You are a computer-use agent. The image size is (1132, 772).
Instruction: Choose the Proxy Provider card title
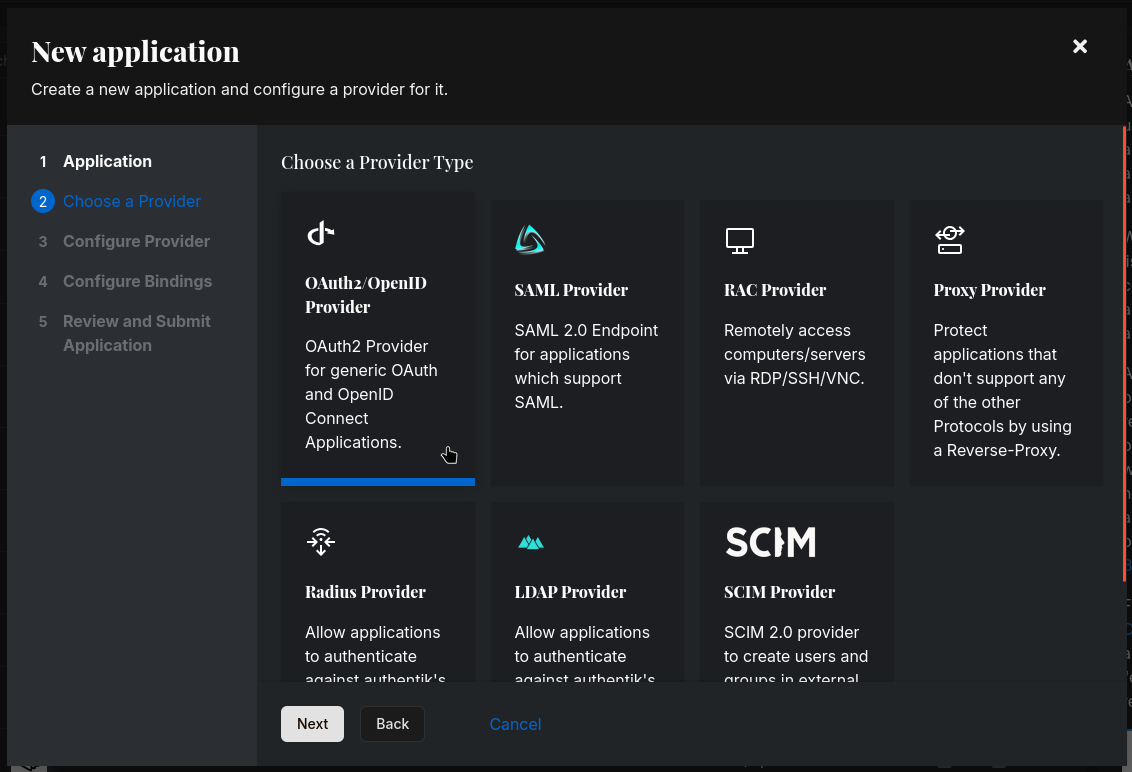pyautogui.click(x=989, y=290)
